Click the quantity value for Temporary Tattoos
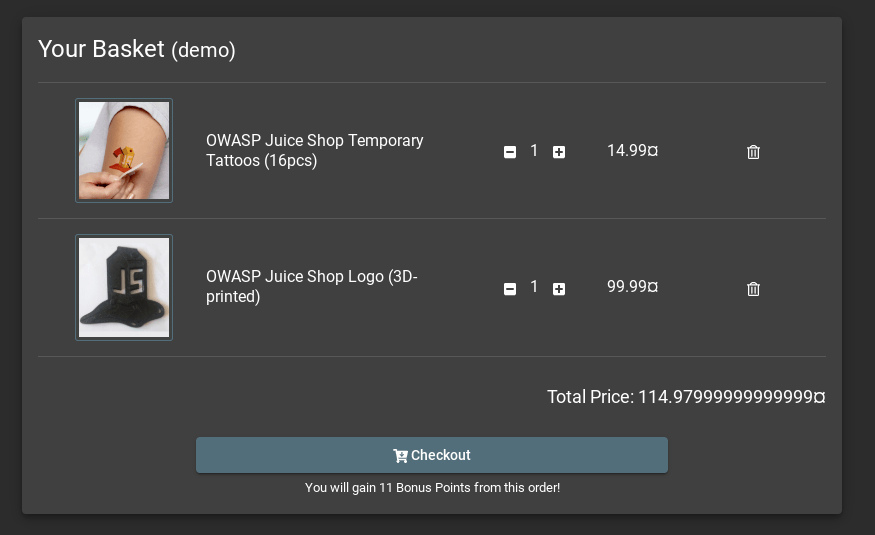The height and width of the screenshot is (535, 875). pos(534,151)
